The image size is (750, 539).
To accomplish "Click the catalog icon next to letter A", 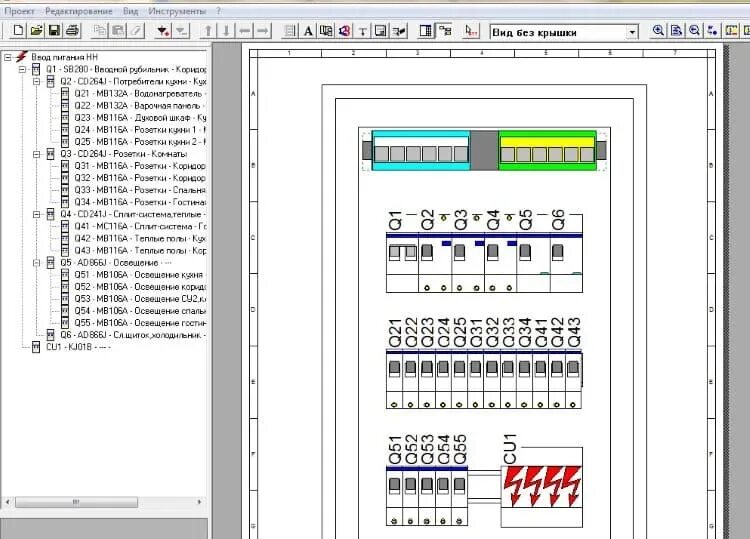I will pos(326,32).
